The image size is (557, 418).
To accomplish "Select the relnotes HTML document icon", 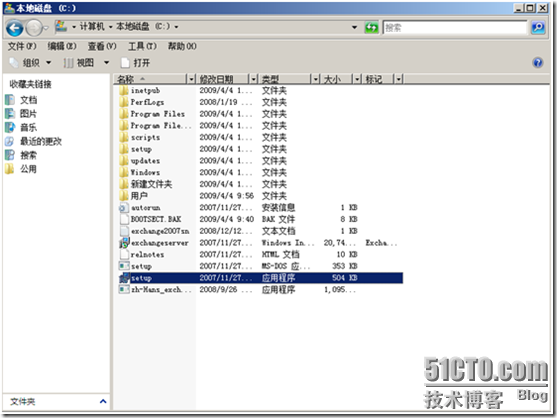I will click(124, 254).
